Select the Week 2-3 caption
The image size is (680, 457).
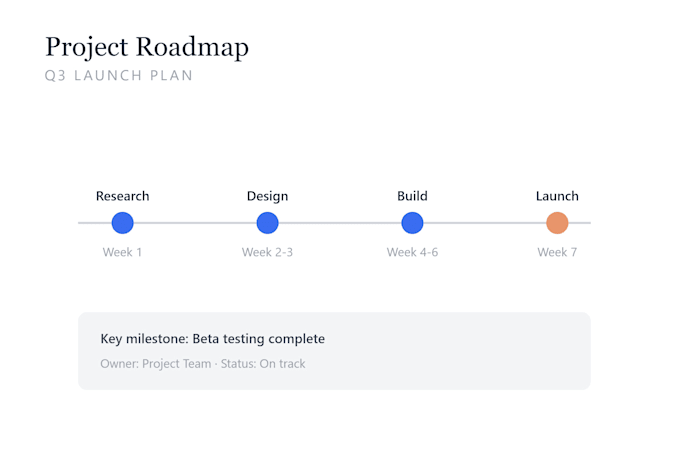[x=268, y=252]
